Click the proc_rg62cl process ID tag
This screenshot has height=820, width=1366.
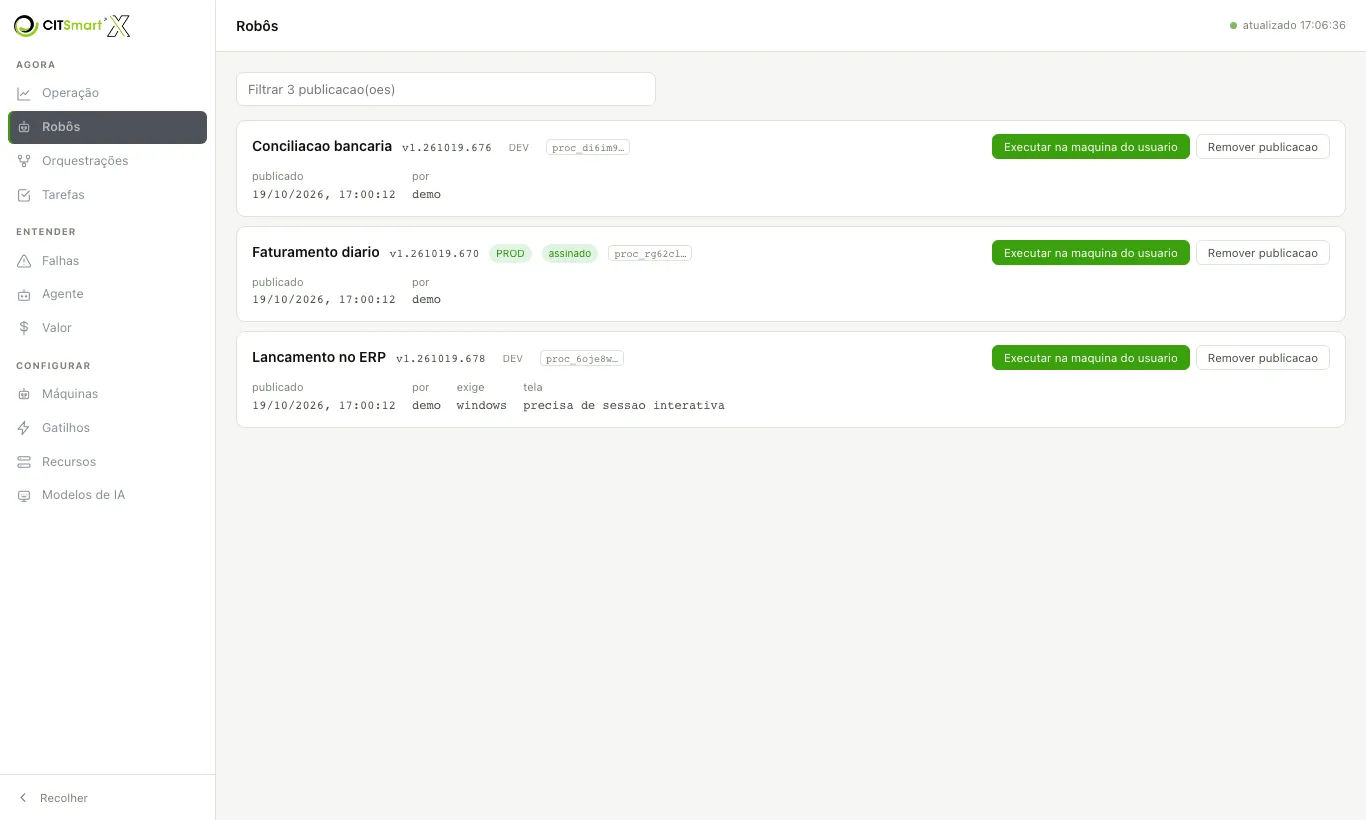tap(650, 254)
